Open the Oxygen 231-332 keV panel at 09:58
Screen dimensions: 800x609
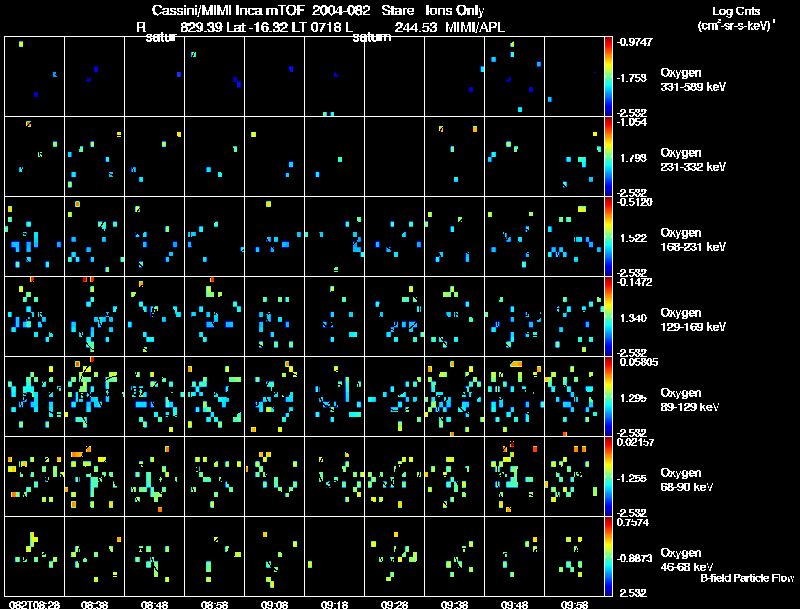[x=574, y=156]
